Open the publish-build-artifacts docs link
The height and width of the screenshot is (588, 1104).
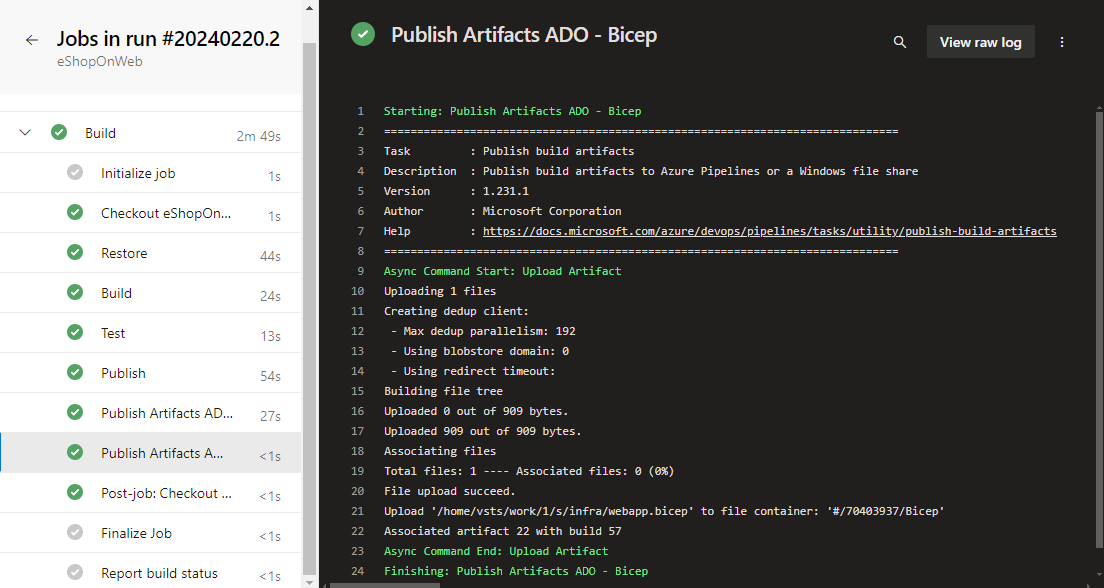tap(769, 231)
